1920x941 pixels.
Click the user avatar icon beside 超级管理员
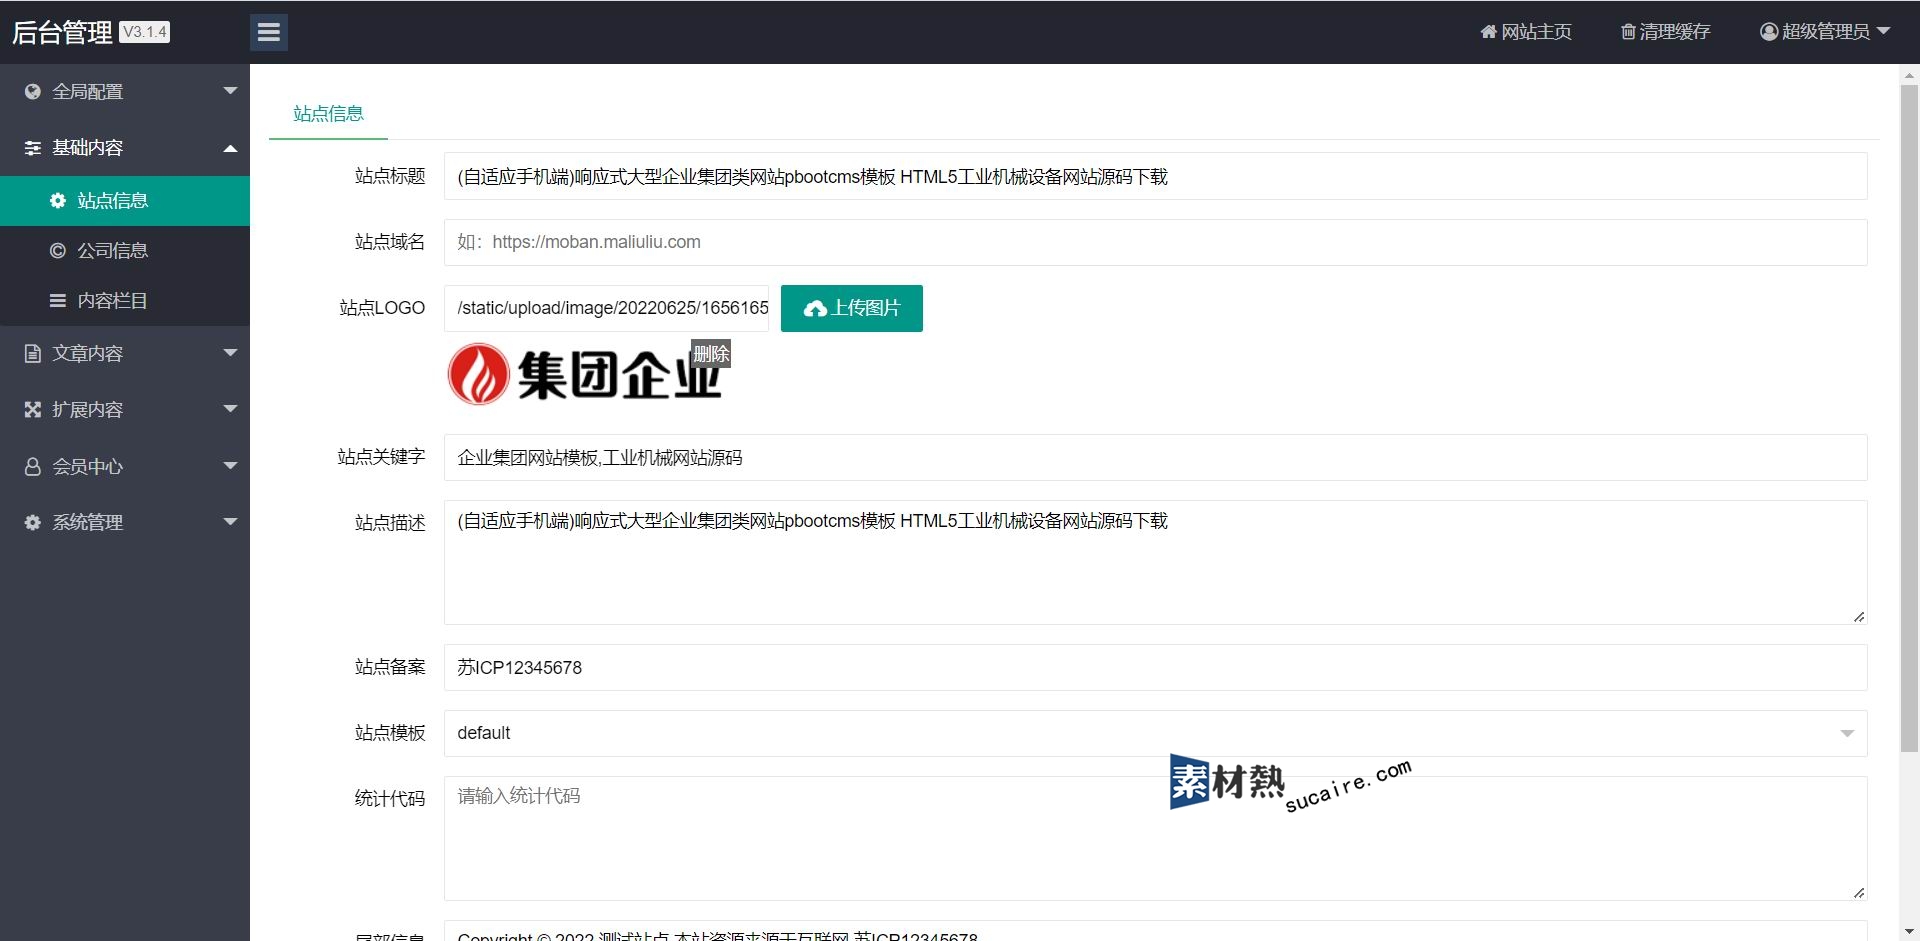1769,32
